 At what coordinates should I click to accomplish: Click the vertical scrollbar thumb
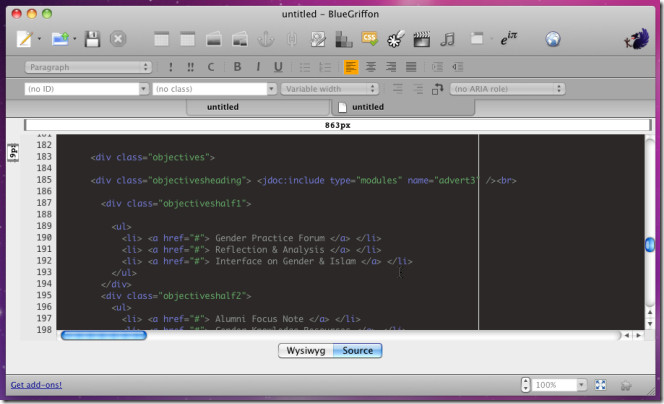click(x=650, y=245)
